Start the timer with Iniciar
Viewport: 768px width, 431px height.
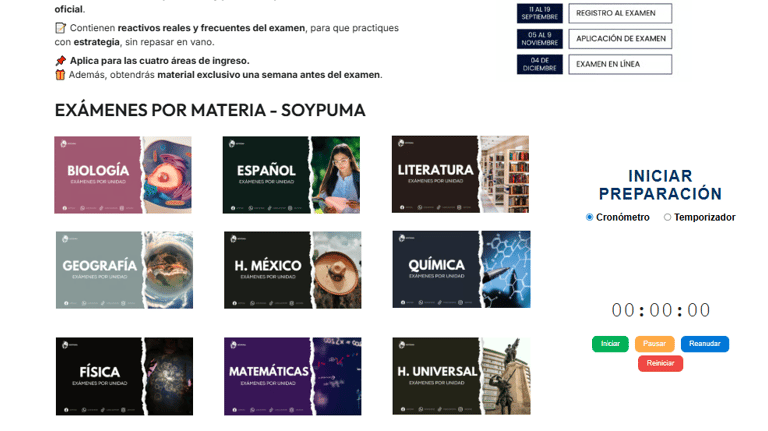(x=610, y=344)
